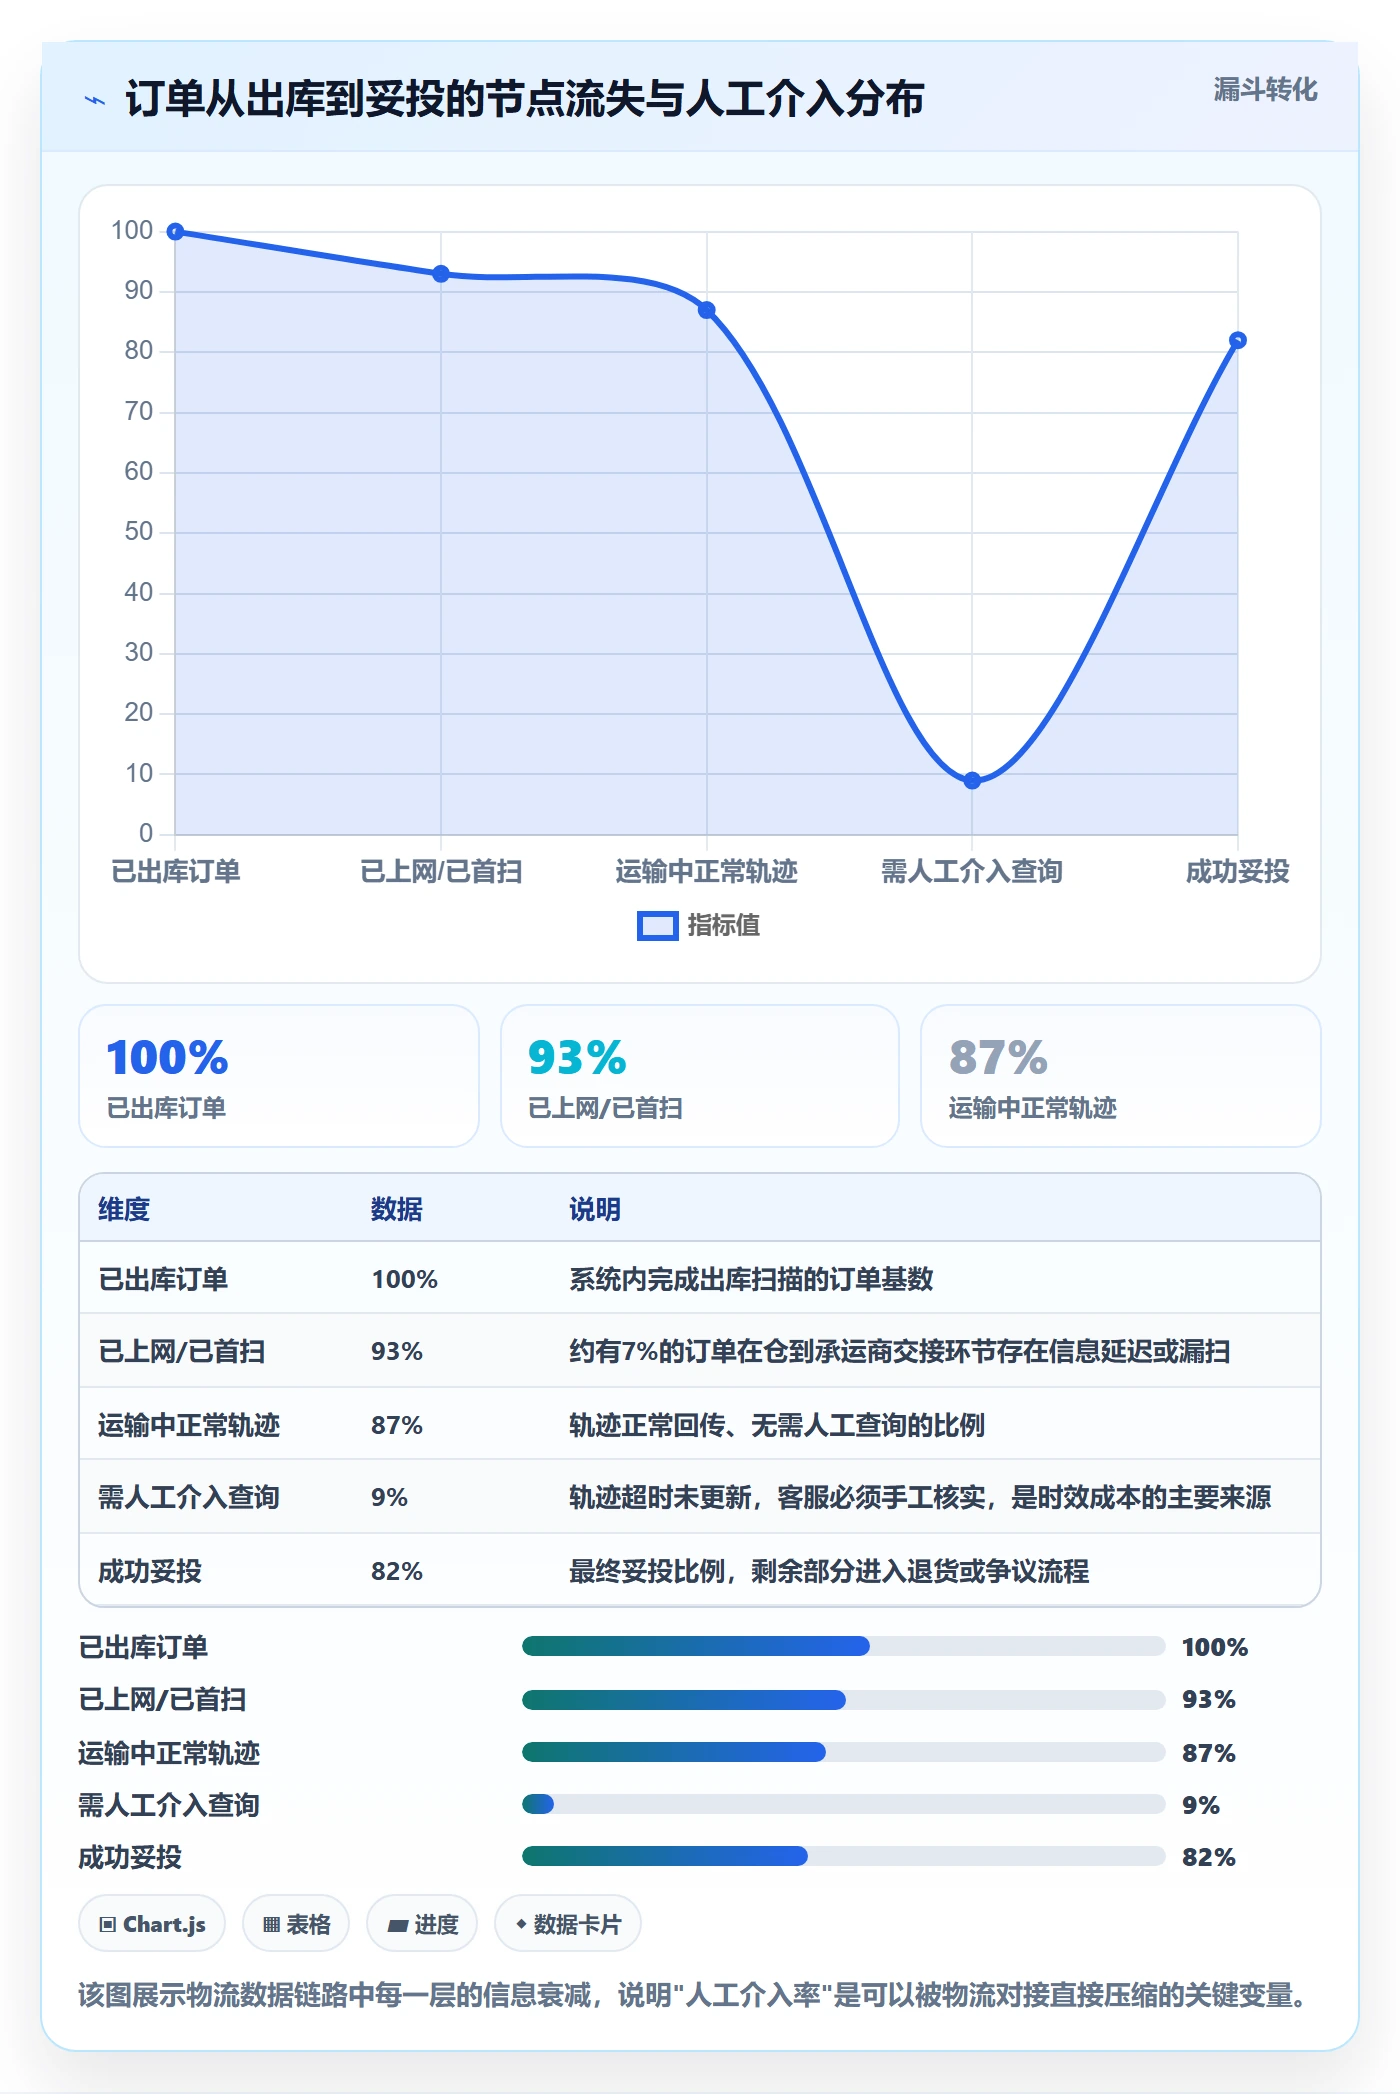
Task: Click progress bar for 需人工介入查询
Action: click(x=844, y=1804)
